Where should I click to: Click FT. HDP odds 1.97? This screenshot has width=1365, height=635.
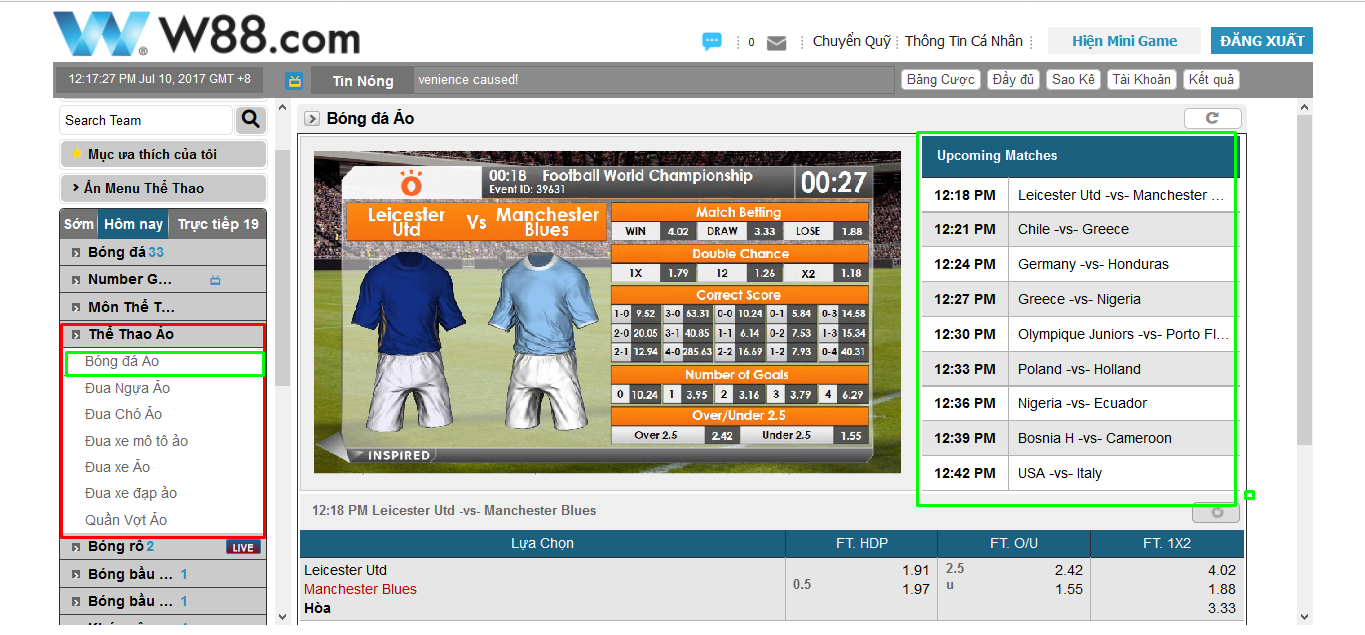pos(915,589)
